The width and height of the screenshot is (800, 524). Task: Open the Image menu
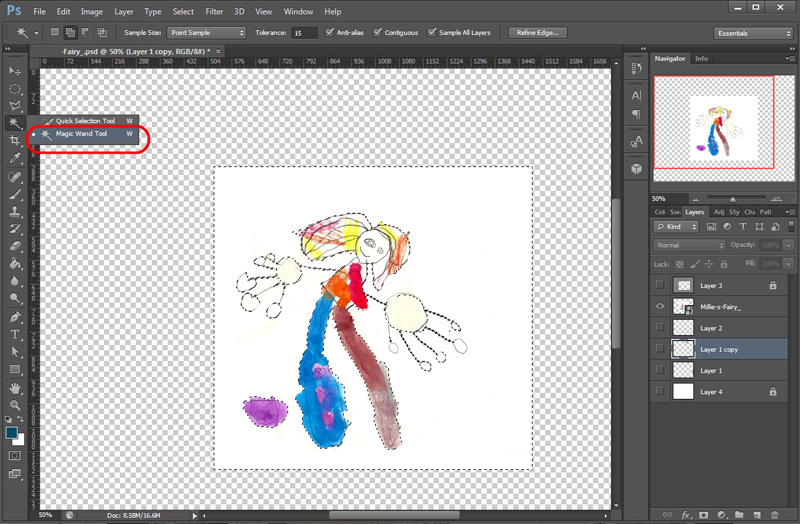click(x=92, y=11)
